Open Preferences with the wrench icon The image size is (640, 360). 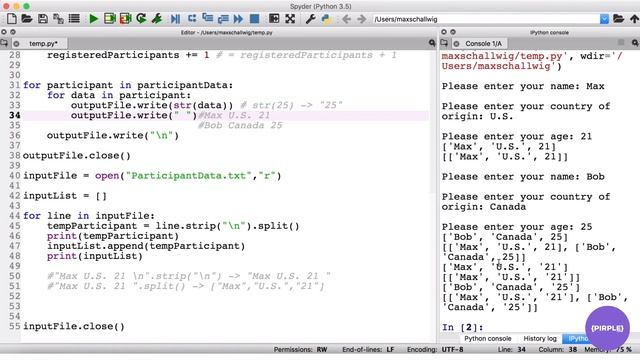(x=310, y=19)
